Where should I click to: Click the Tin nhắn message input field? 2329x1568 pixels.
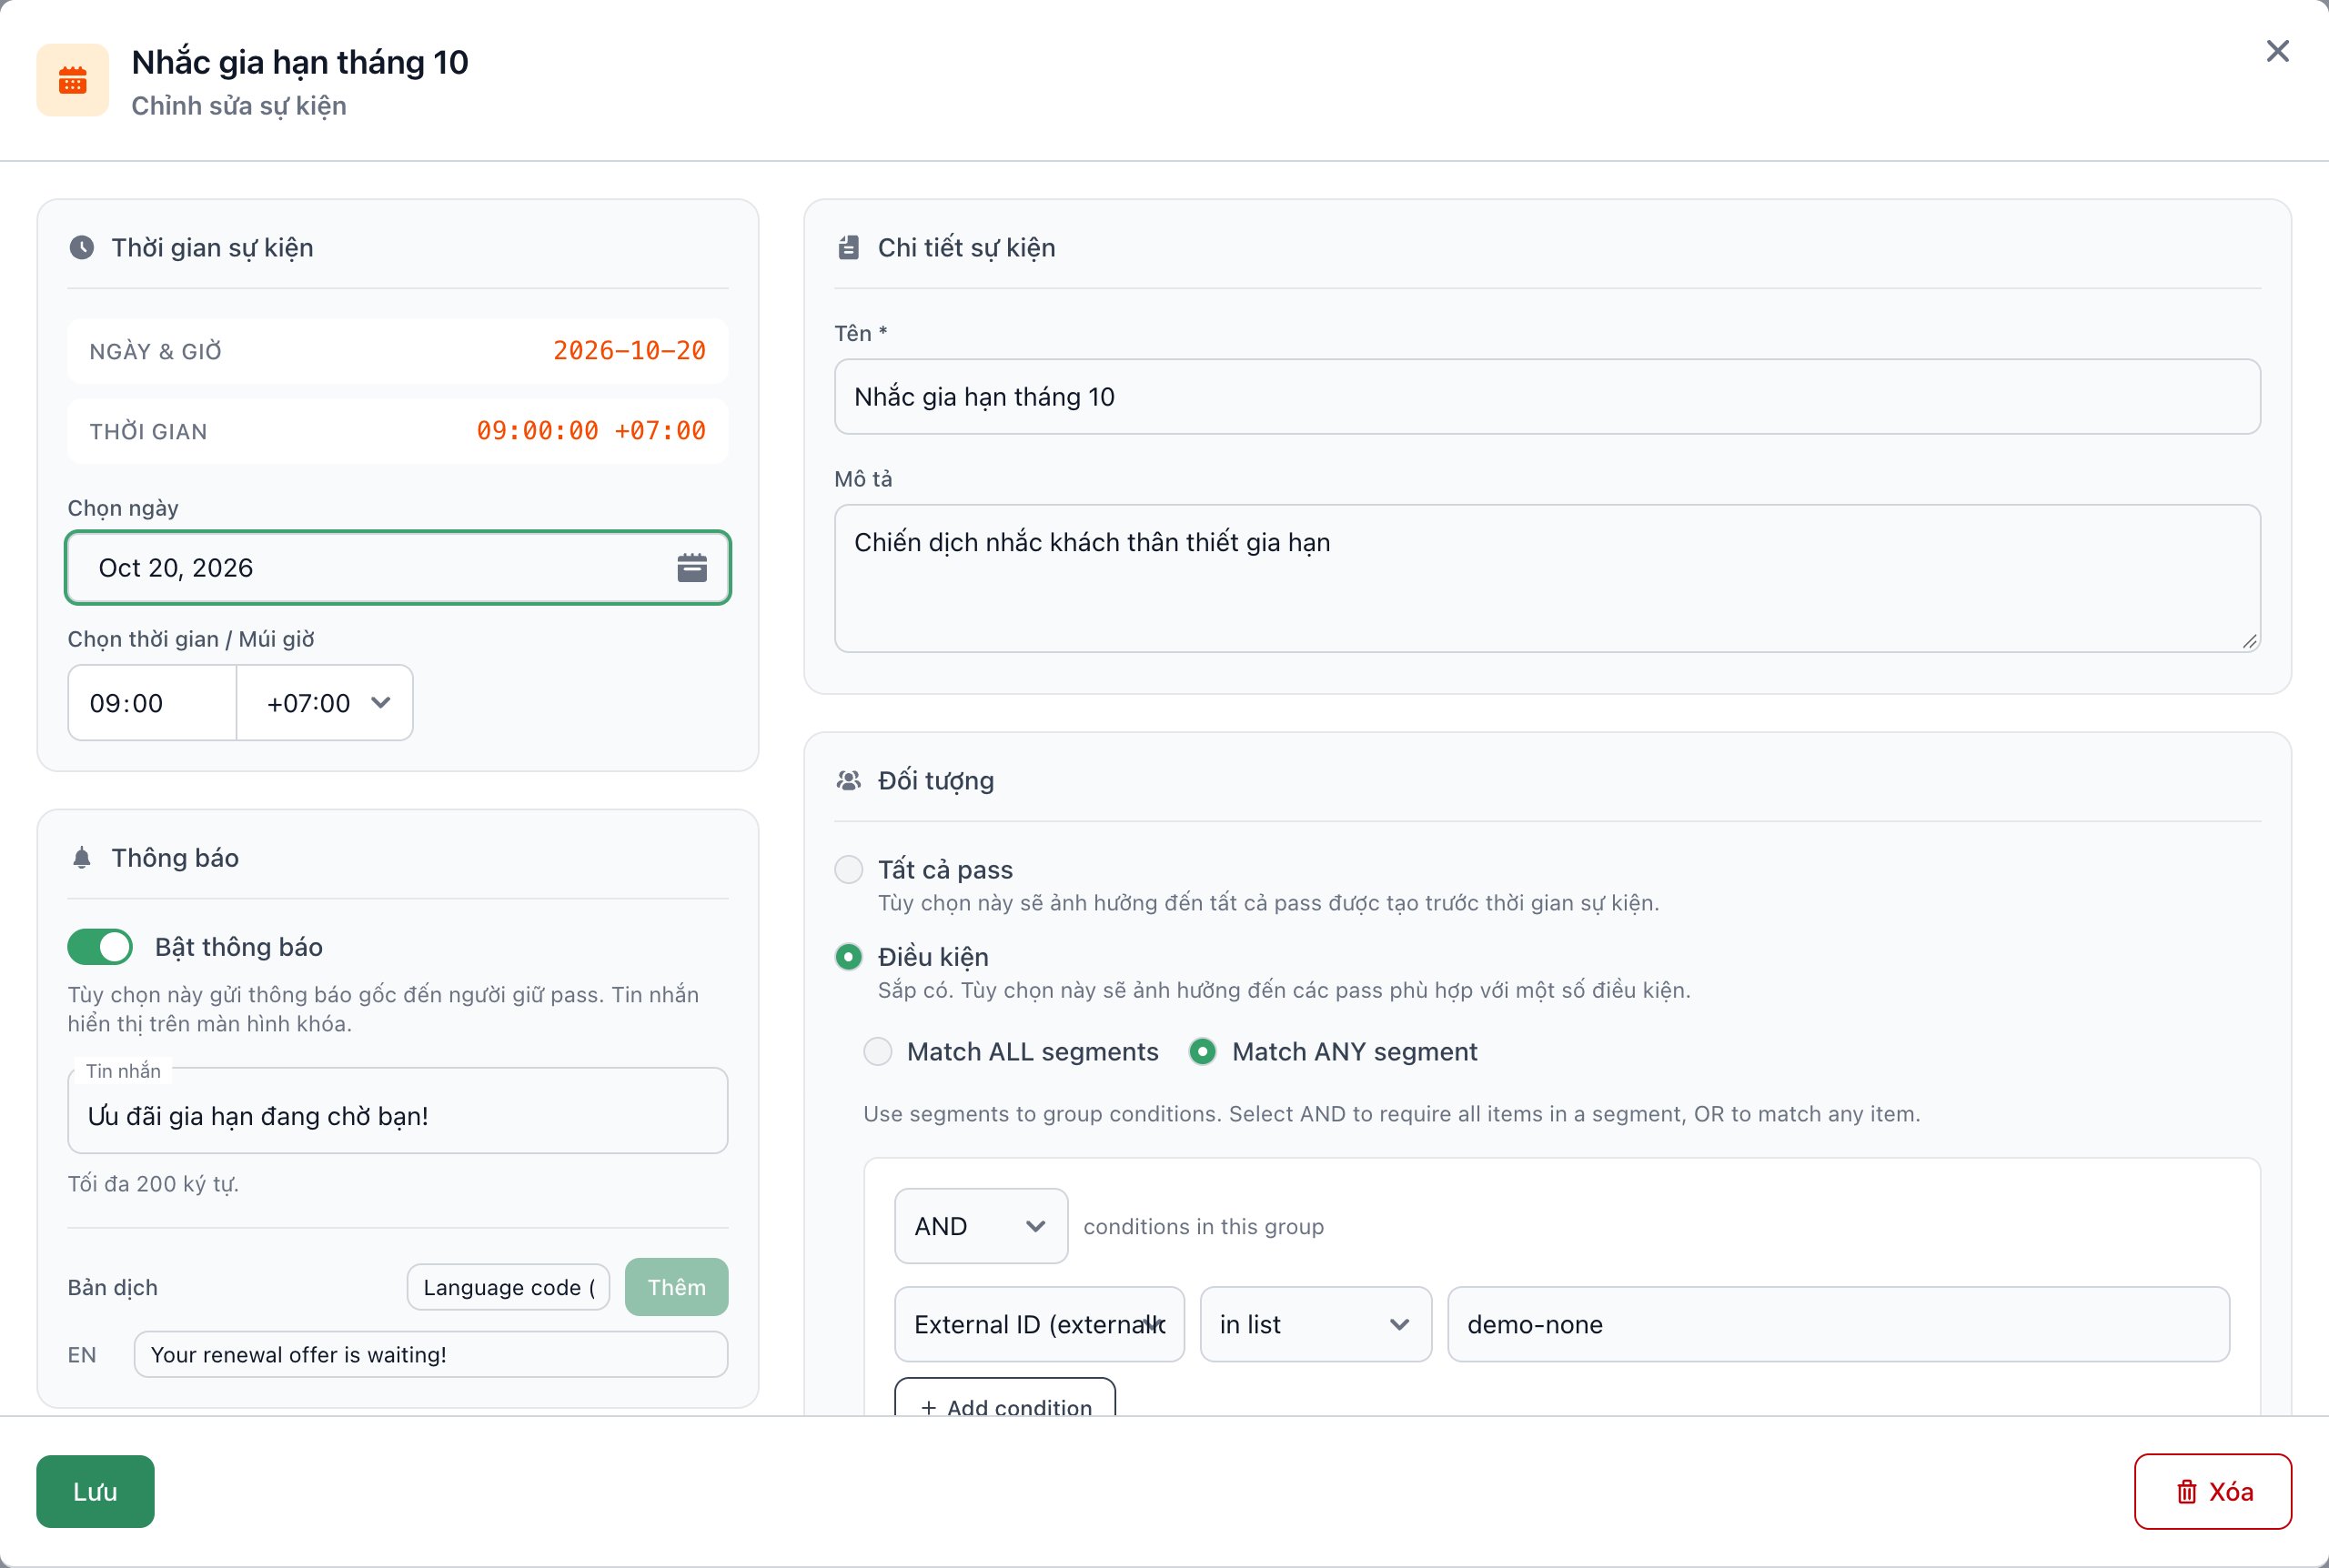pos(398,1114)
